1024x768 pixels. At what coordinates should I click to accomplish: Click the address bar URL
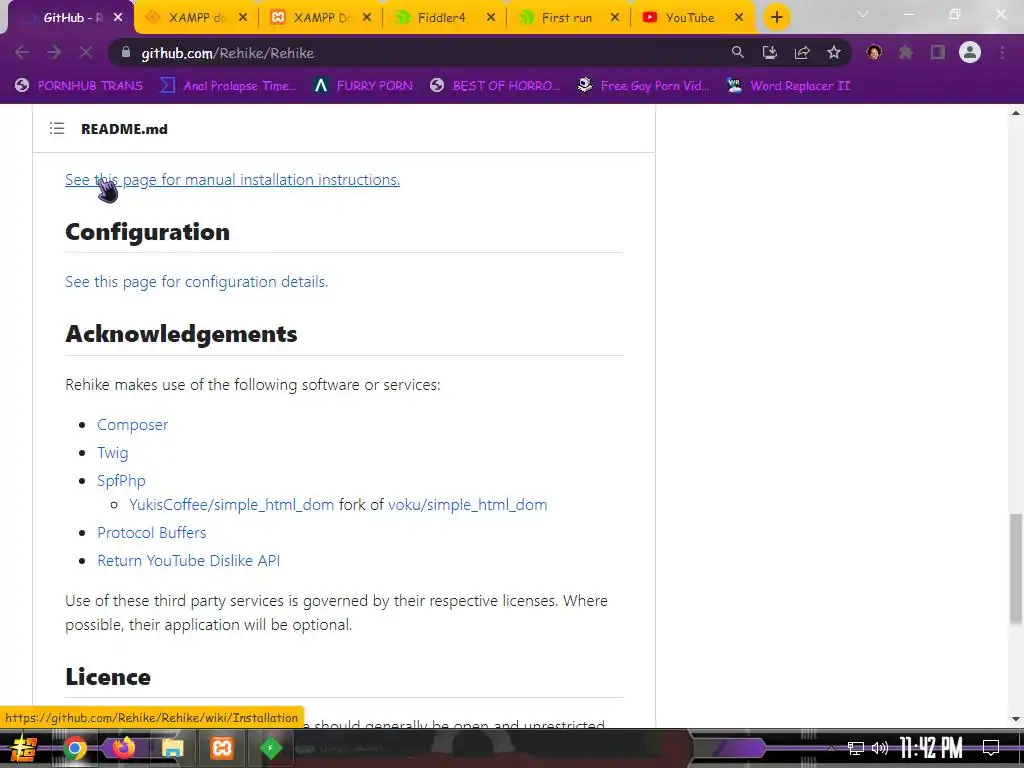(x=227, y=53)
